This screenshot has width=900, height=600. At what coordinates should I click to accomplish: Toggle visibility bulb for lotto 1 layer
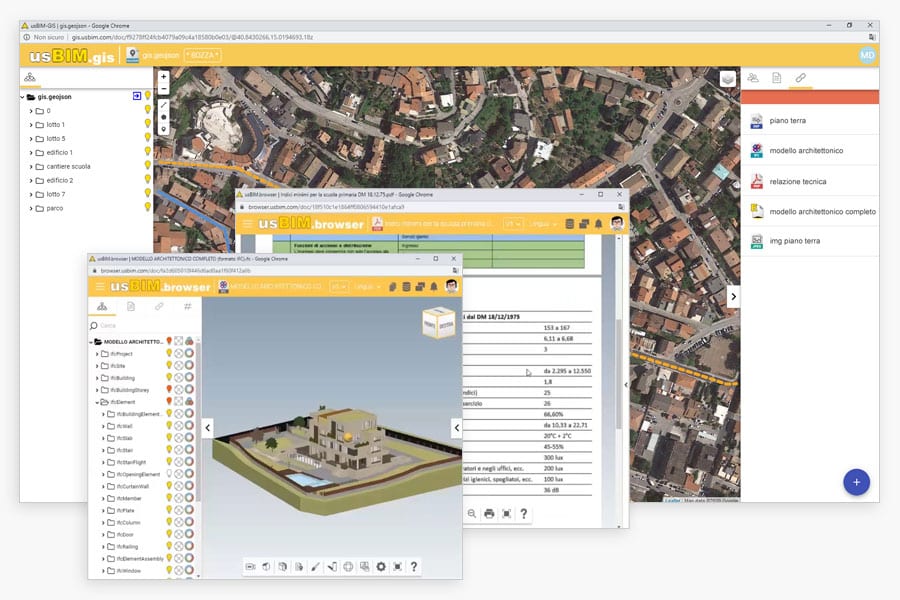[148, 123]
